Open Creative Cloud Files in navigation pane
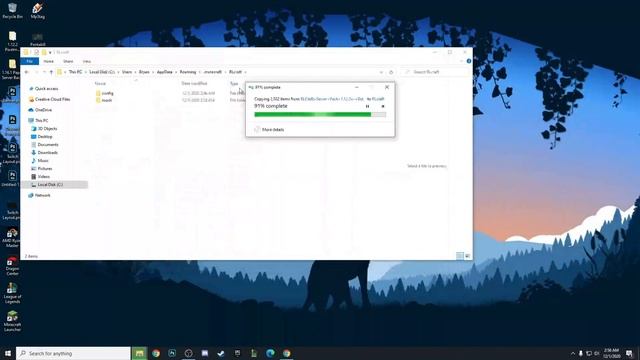This screenshot has height=360, width=640. click(x=52, y=100)
